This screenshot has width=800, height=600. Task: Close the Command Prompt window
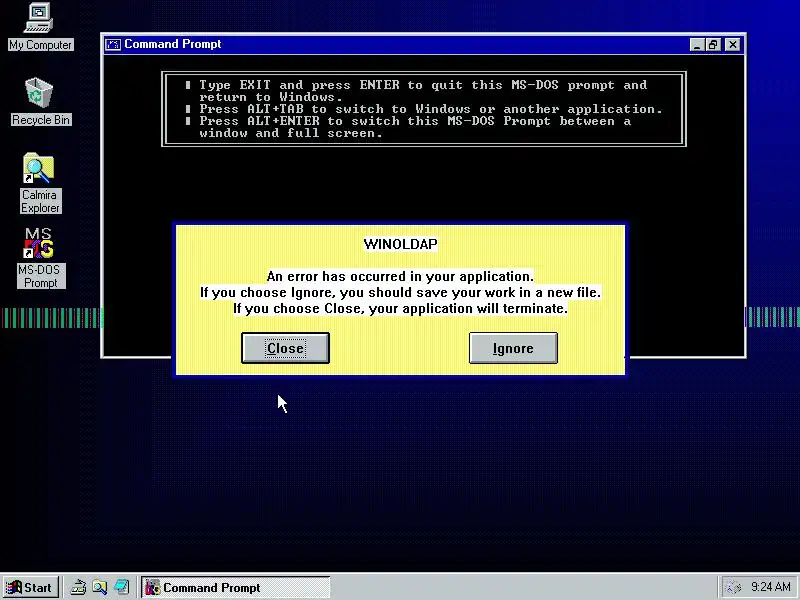(733, 44)
